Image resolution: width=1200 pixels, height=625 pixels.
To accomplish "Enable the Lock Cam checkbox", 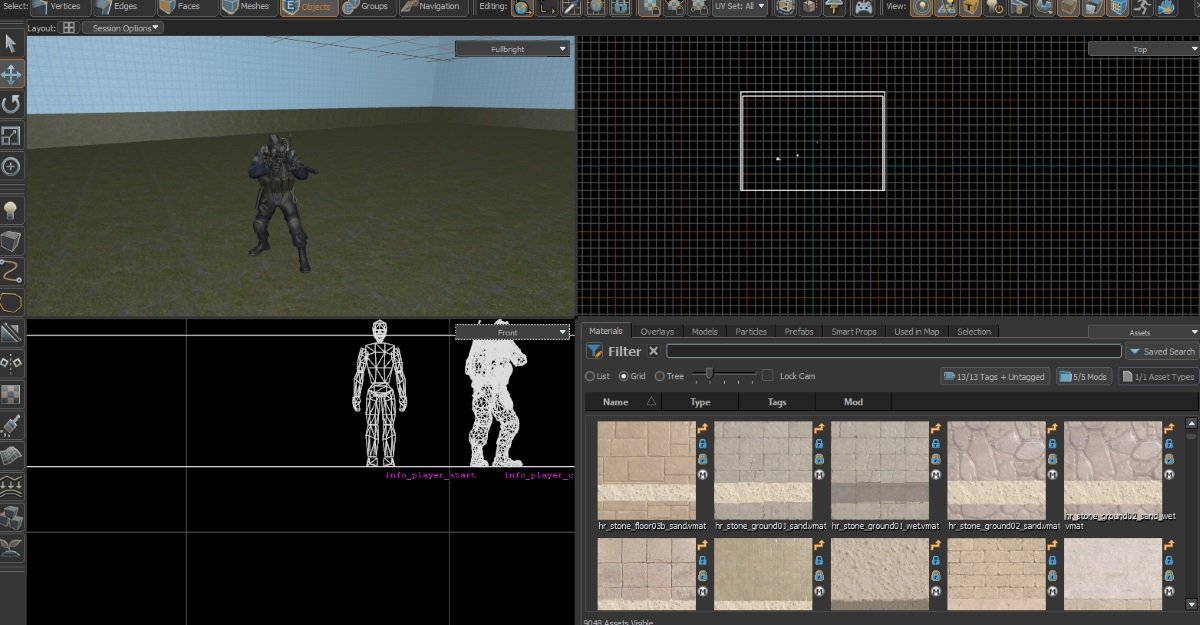I will point(768,376).
